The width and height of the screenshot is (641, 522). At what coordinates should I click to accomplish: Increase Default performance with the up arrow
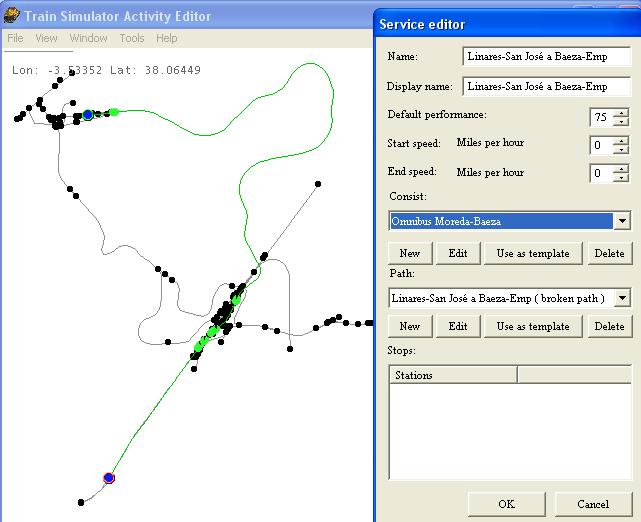click(x=621, y=112)
